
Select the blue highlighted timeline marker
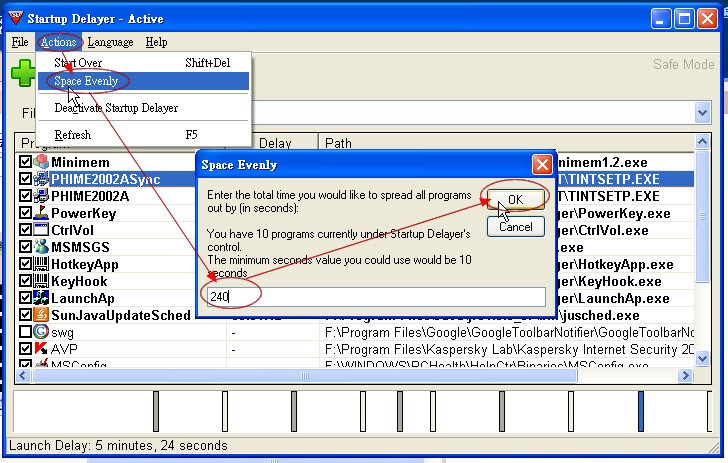coord(641,411)
